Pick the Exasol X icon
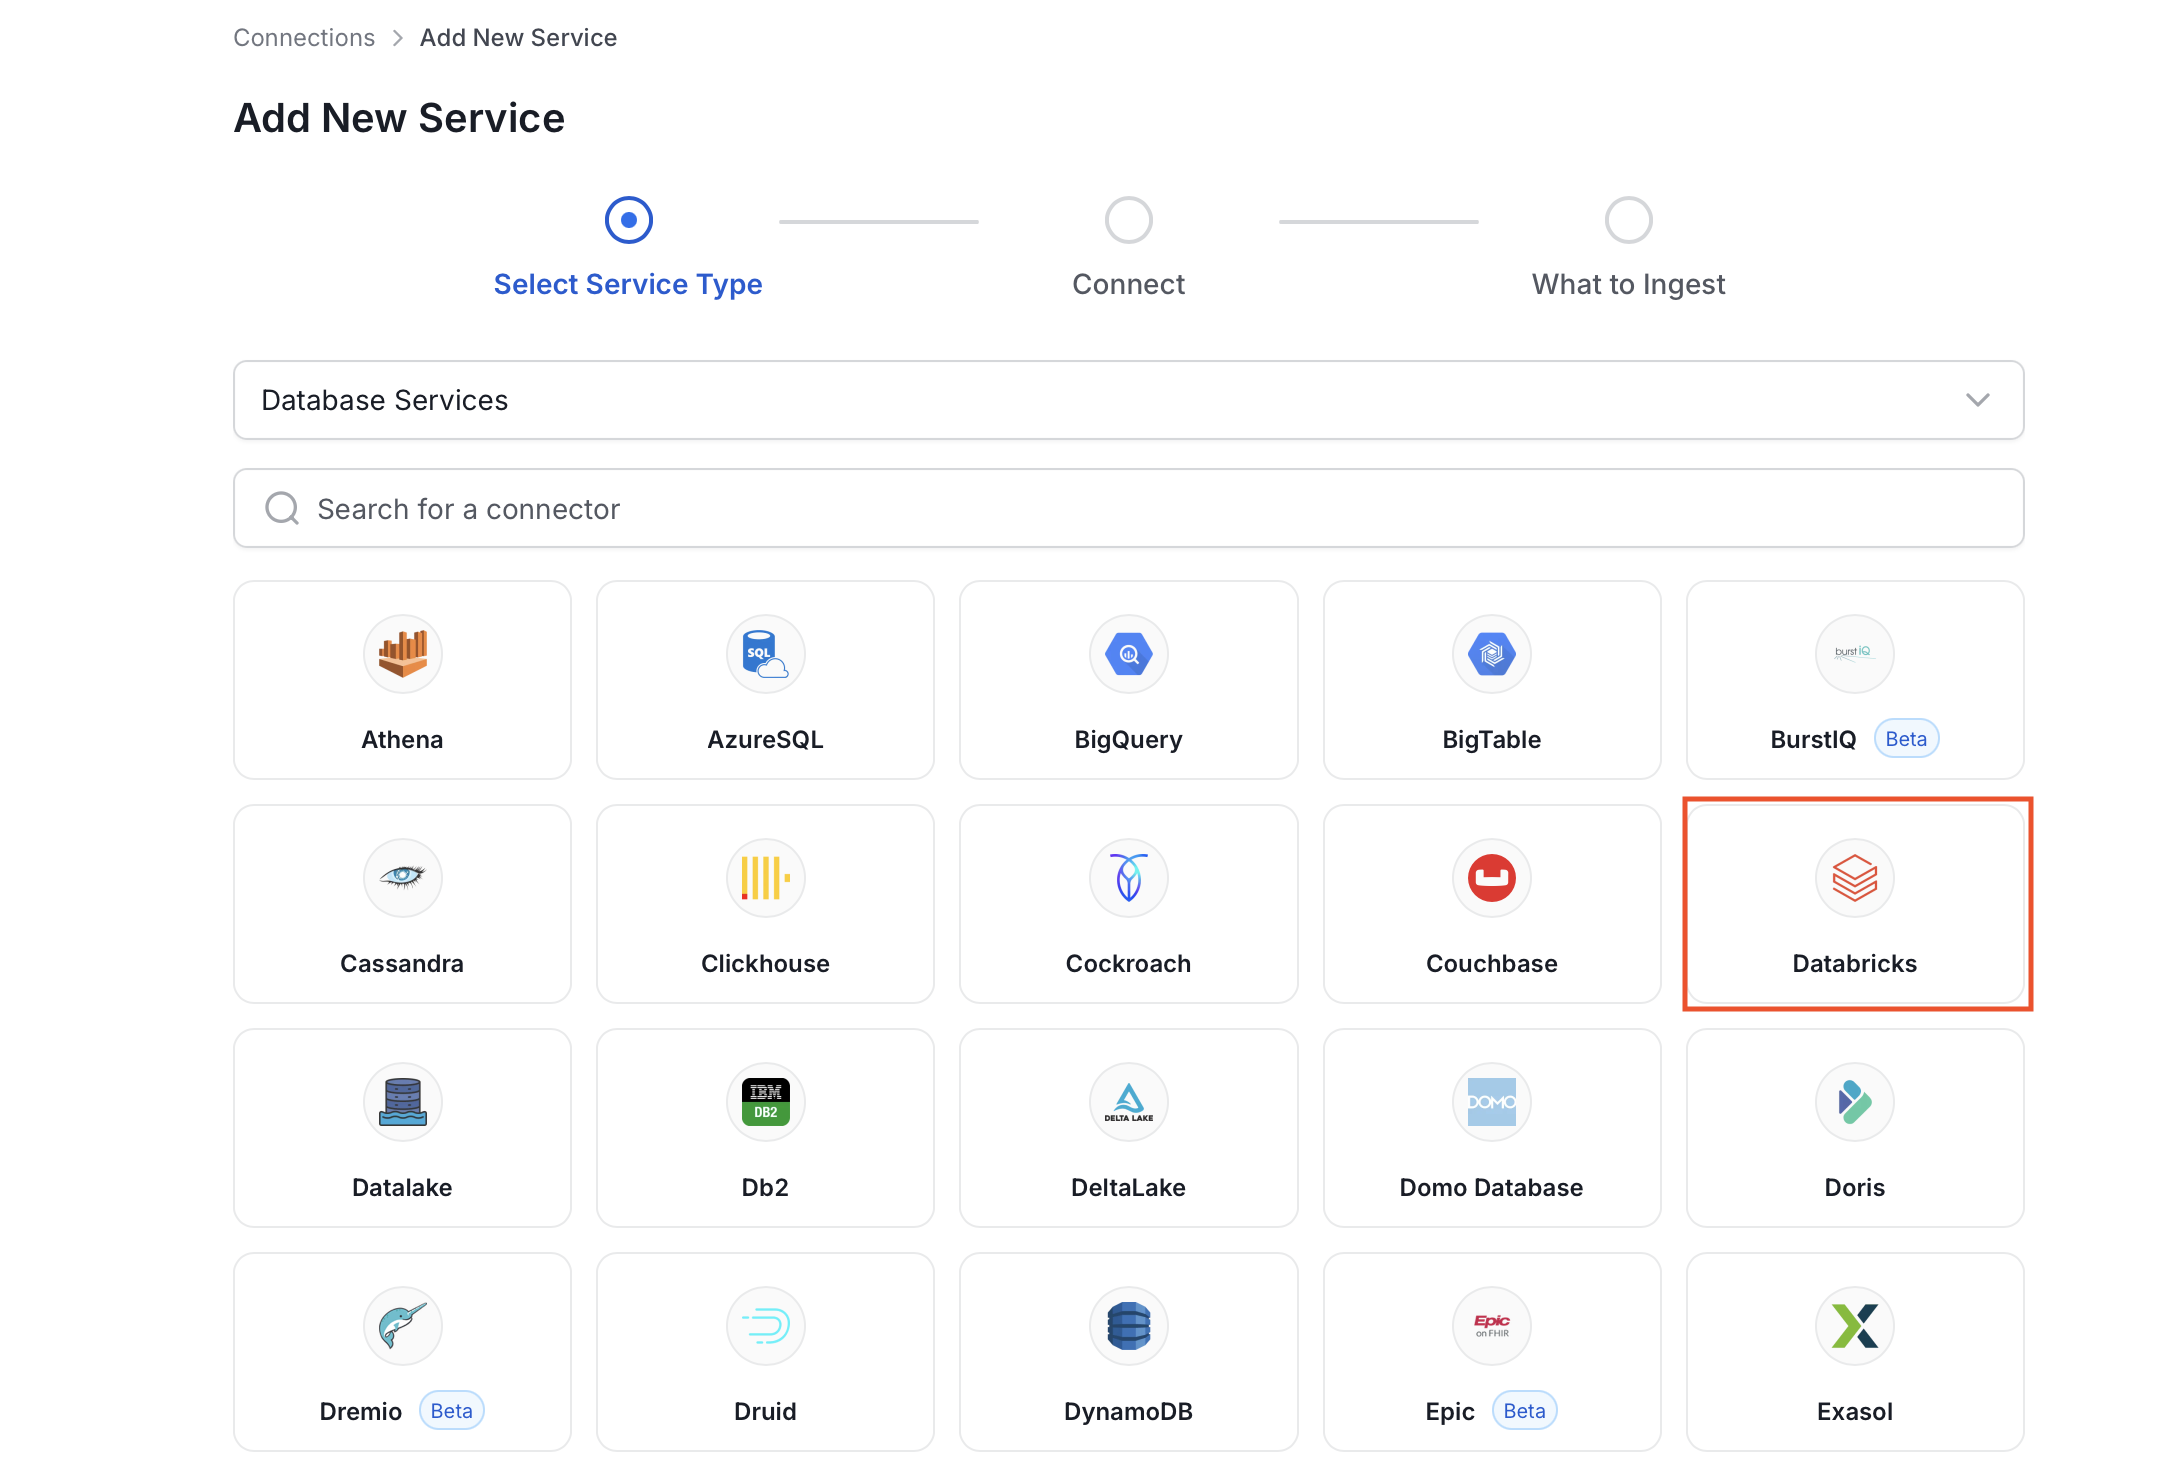This screenshot has width=2164, height=1472. point(1854,1326)
